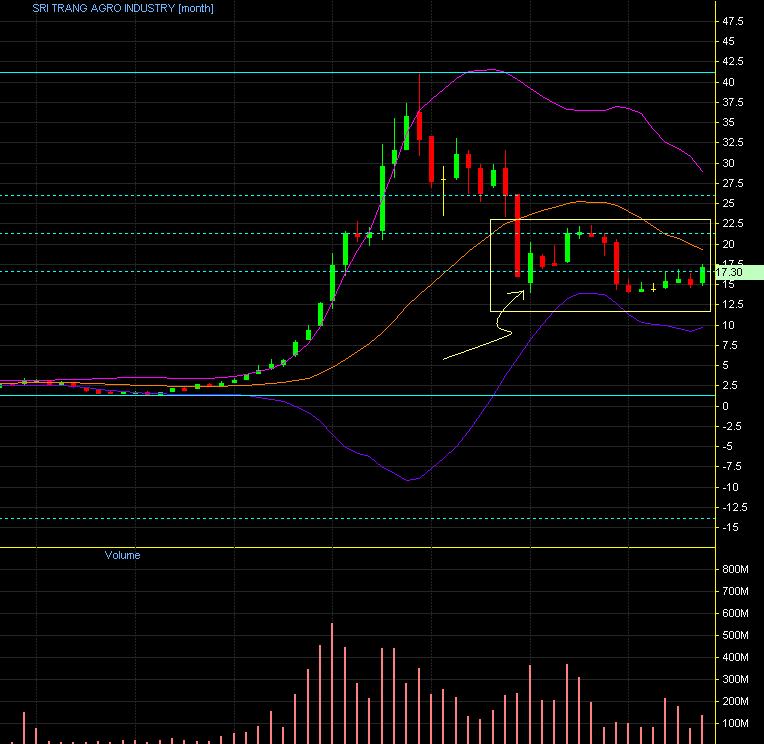The image size is (764, 744).
Task: Click the 22.5 price axis label
Action: point(733,223)
